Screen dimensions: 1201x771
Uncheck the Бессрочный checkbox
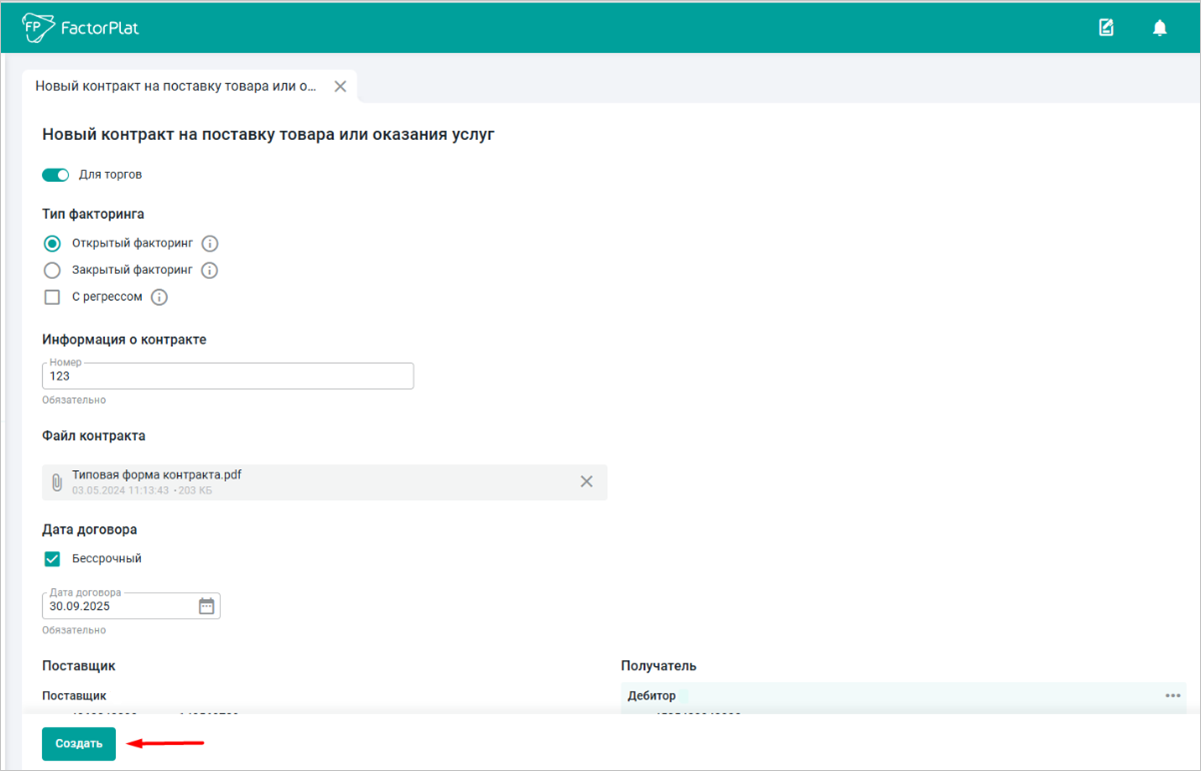[53, 559]
